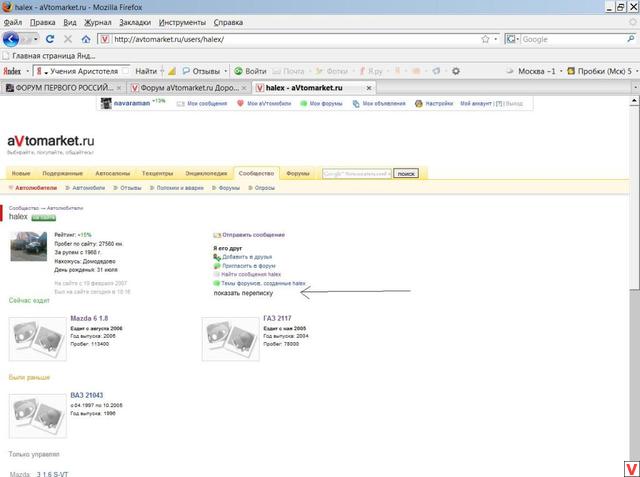
Task: Open the Подержанные site tab
Action: (x=62, y=173)
